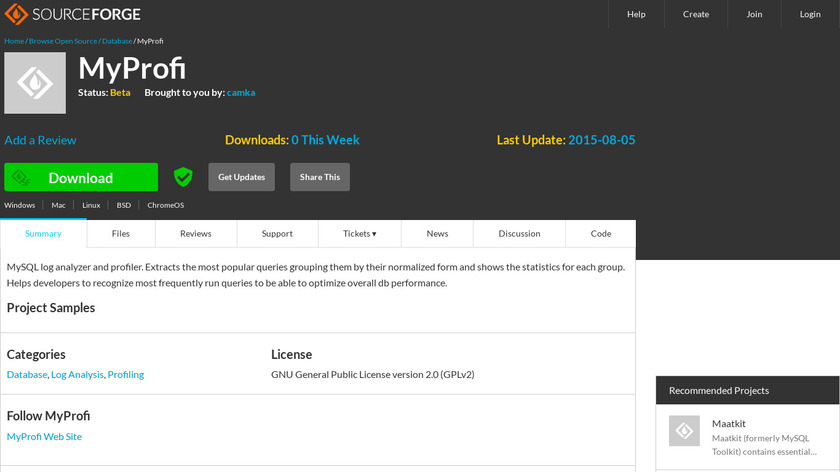
Task: Click the Mac platform label
Action: click(58, 205)
